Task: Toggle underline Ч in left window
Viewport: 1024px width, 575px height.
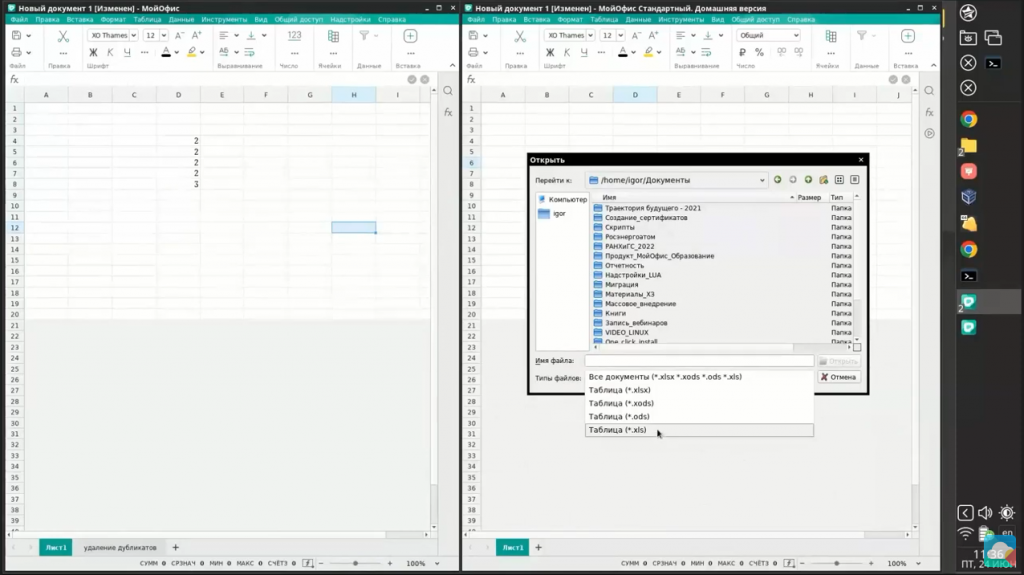Action: [x=127, y=52]
